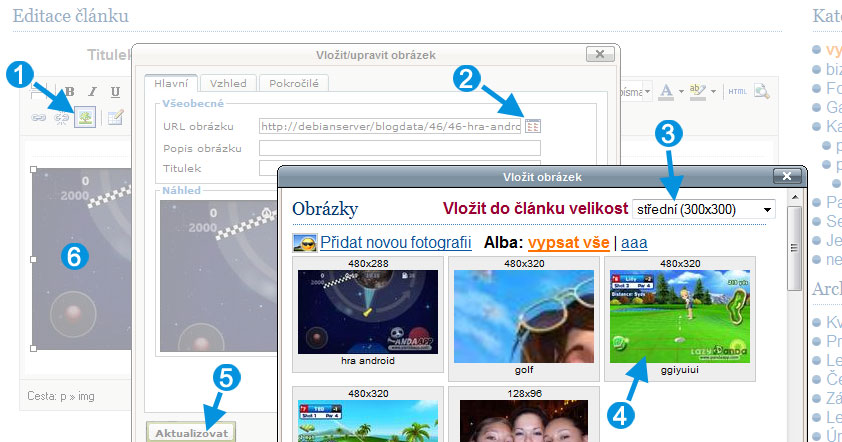Click the scrollbar up arrow in Vložit obrázek

pyautogui.click(x=794, y=197)
